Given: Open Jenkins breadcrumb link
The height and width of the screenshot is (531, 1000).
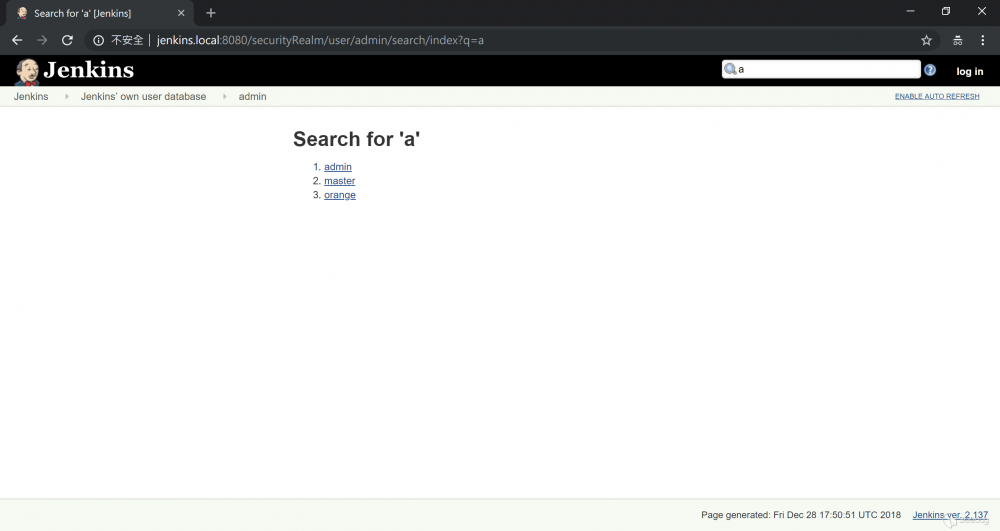Looking at the screenshot, I should pyautogui.click(x=31, y=96).
